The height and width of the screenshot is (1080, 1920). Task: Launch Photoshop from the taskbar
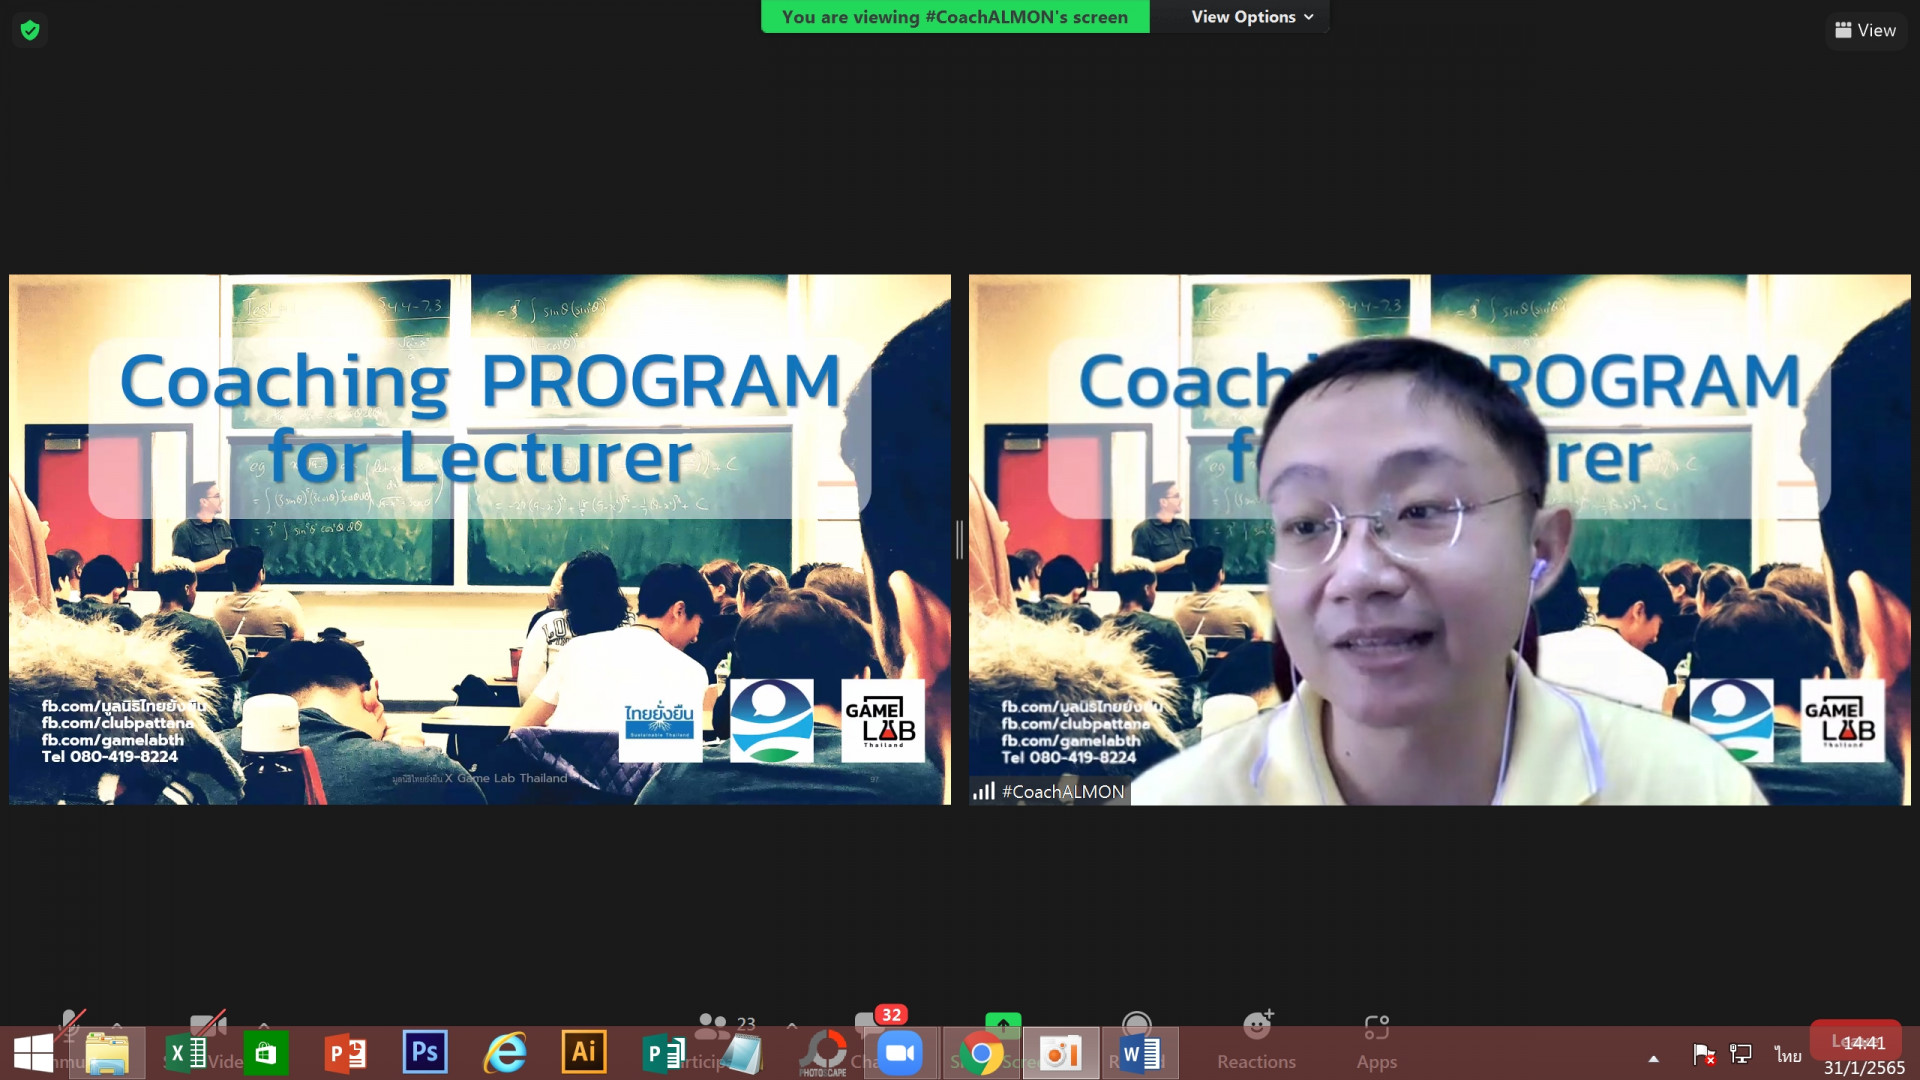tap(425, 1053)
